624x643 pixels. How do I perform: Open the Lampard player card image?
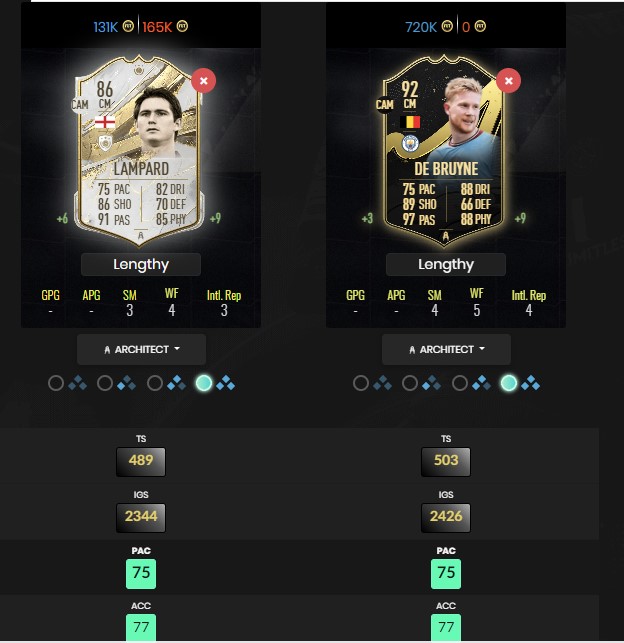pyautogui.click(x=139, y=151)
